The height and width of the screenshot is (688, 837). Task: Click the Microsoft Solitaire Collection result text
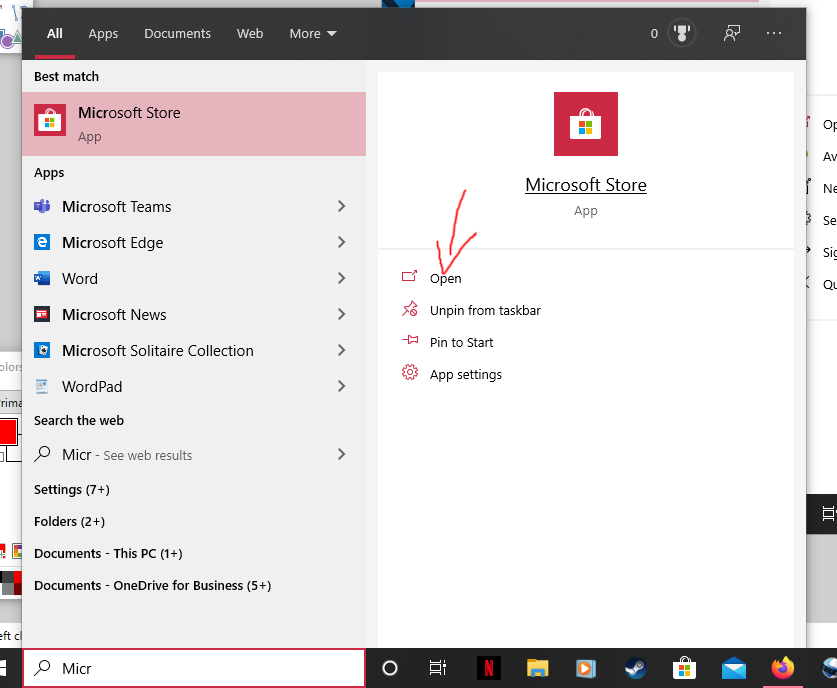click(x=157, y=351)
